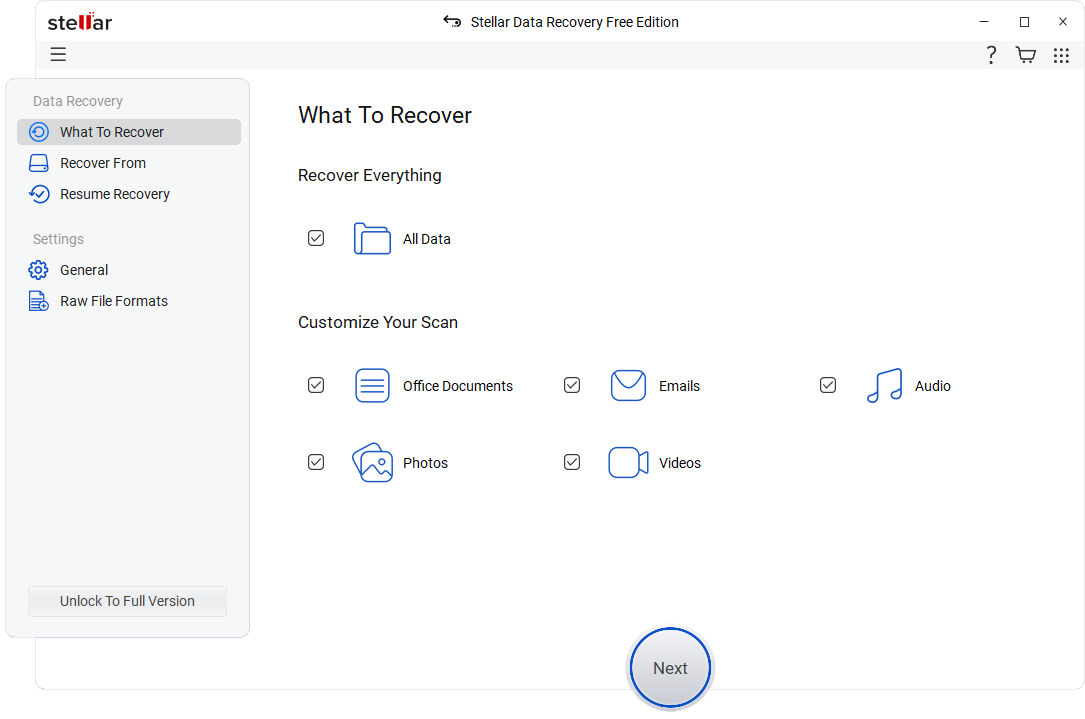
Task: Disable the Emails checkbox
Action: pos(572,385)
